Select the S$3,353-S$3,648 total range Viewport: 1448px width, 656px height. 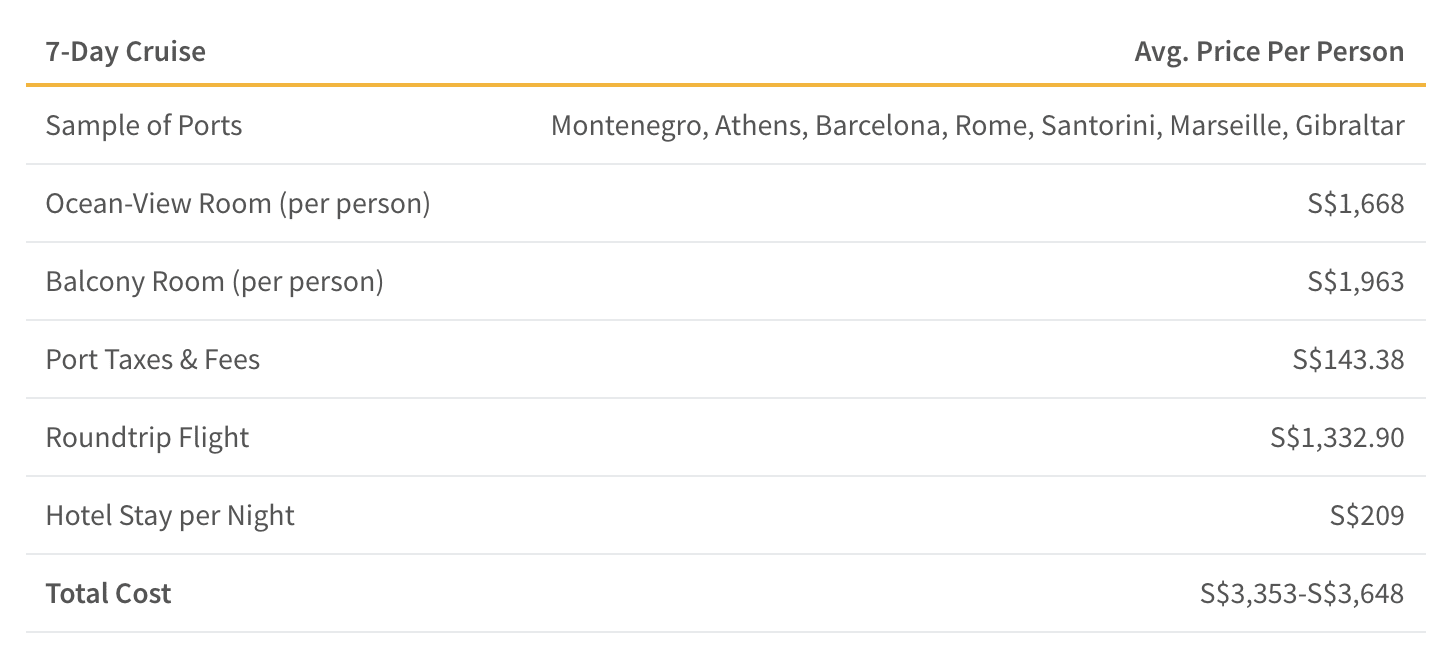tap(1302, 594)
